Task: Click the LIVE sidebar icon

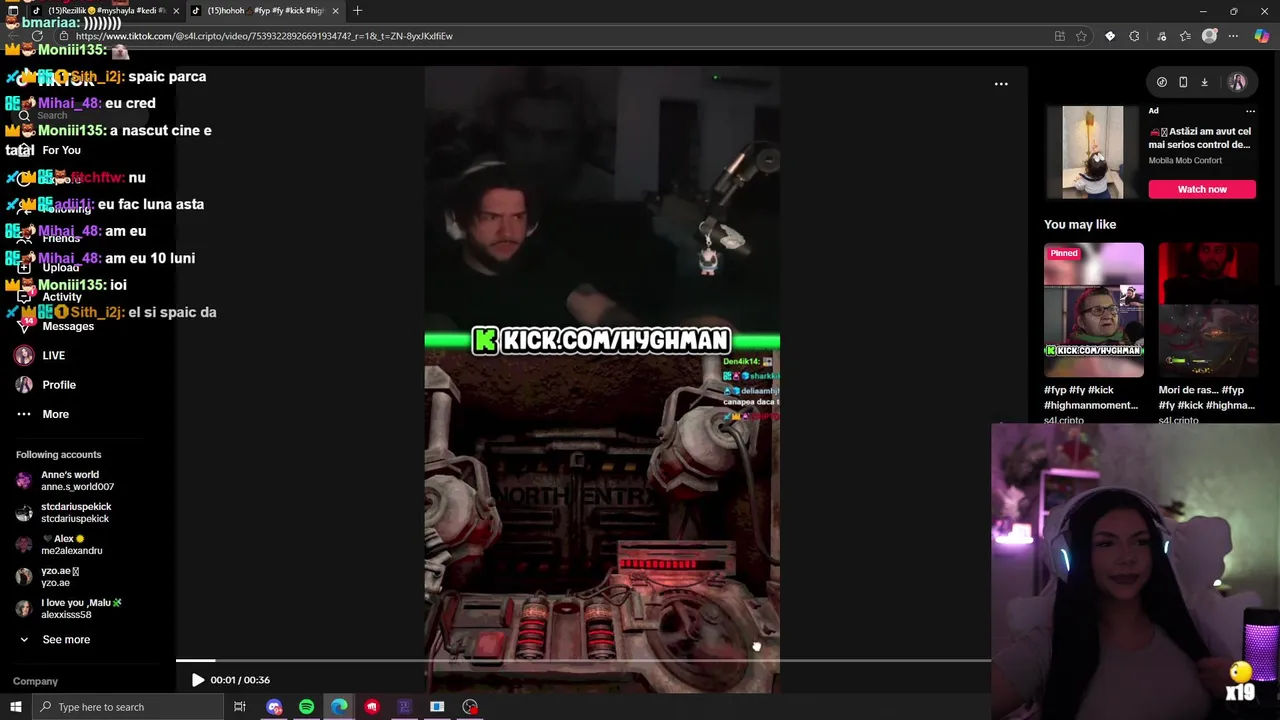Action: coord(24,356)
